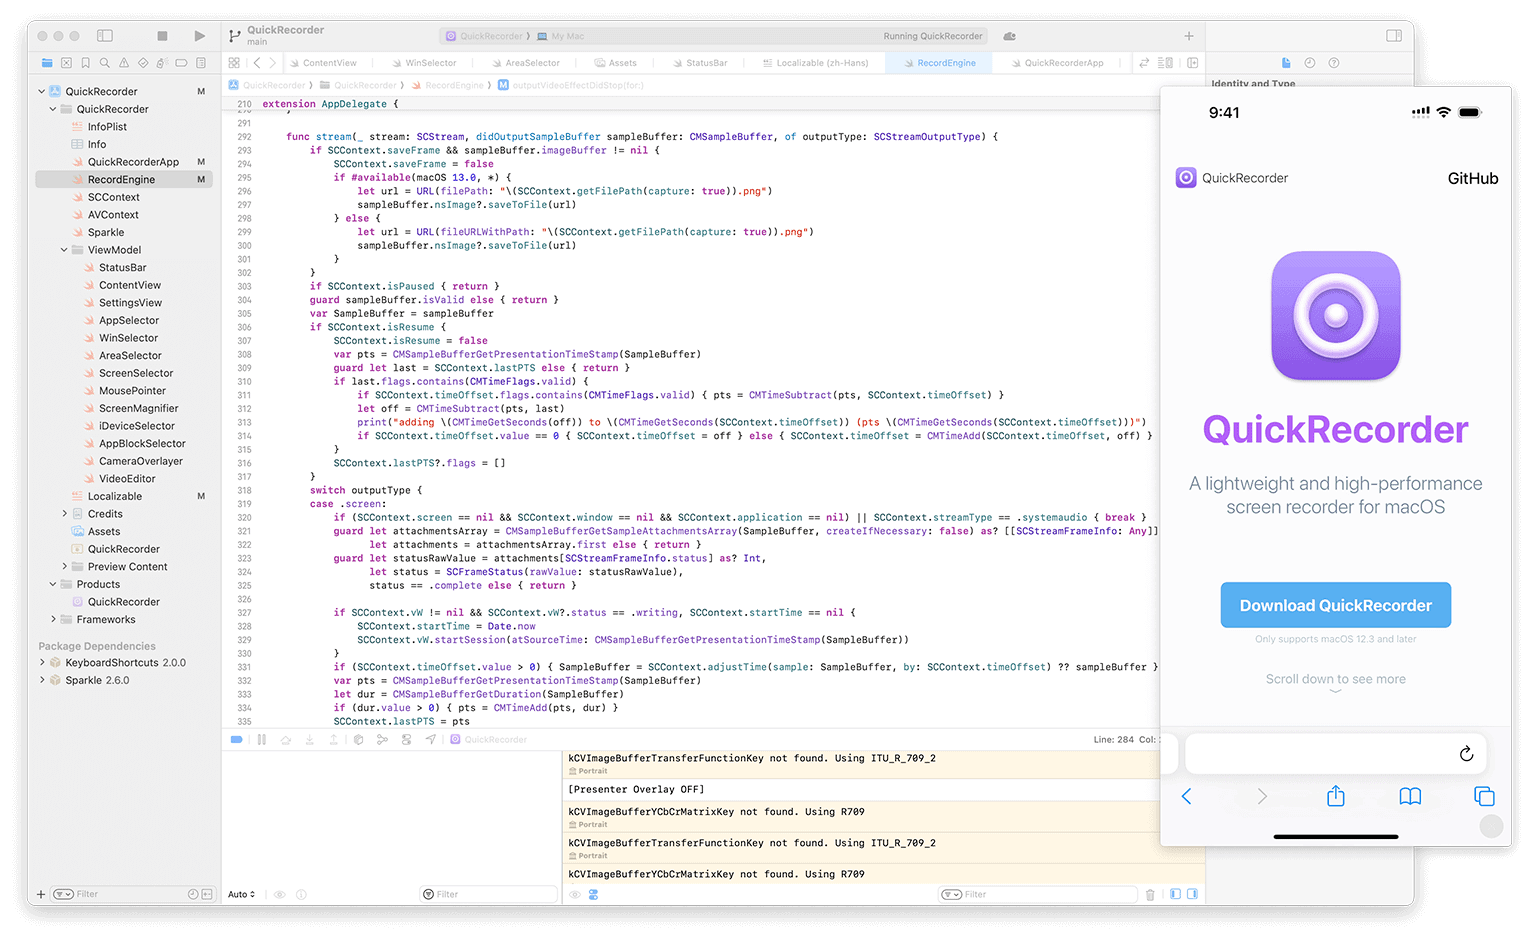The image size is (1530, 939).
Task: Collapse the QuickRecorder project root
Action: (x=42, y=91)
